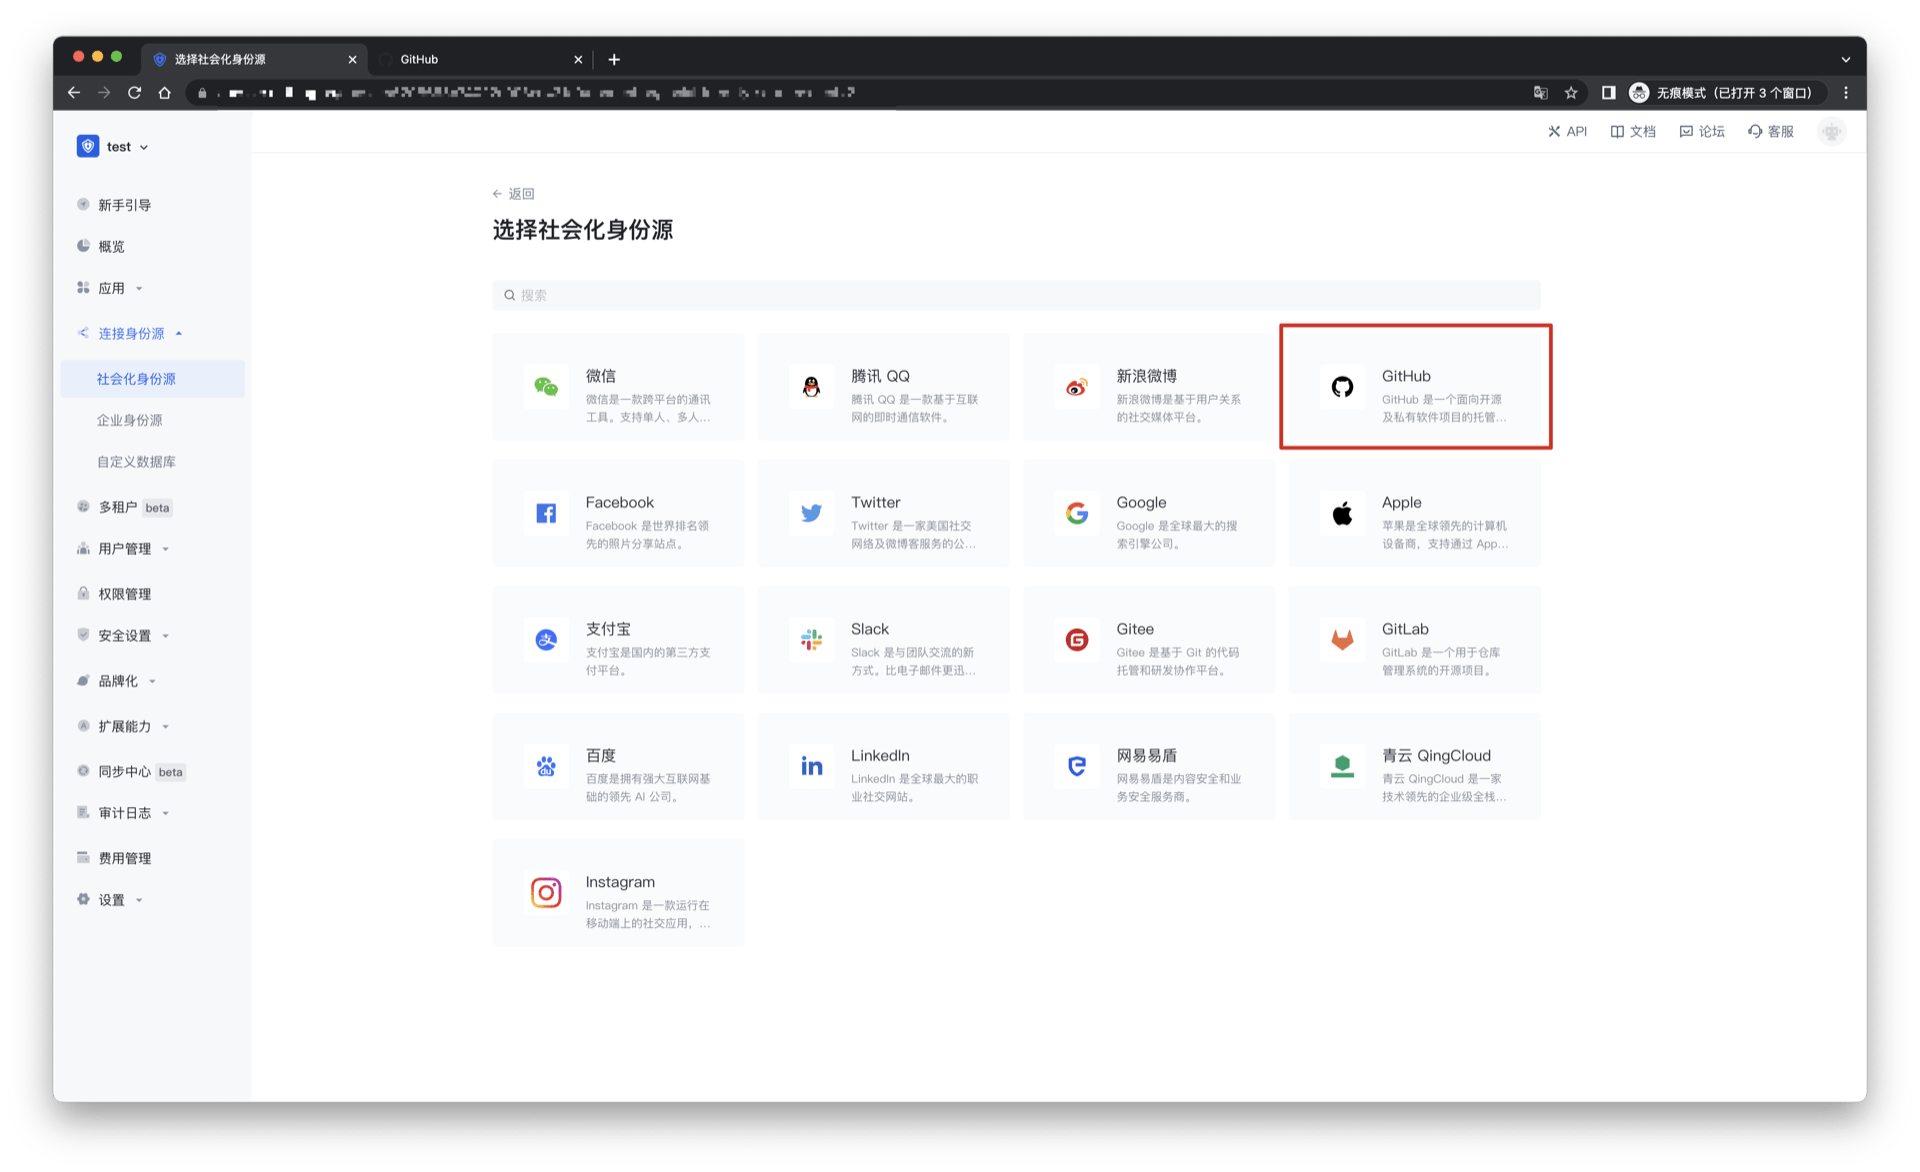
Task: Click the user avatar in top right
Action: pyautogui.click(x=1831, y=131)
